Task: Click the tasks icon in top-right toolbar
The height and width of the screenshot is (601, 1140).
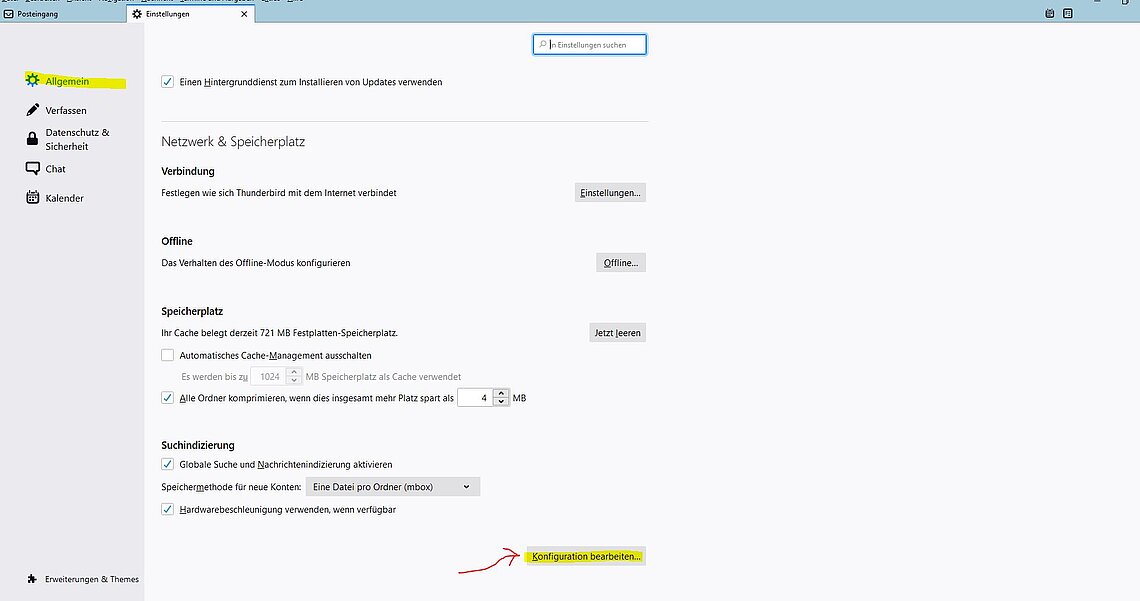Action: [1068, 14]
